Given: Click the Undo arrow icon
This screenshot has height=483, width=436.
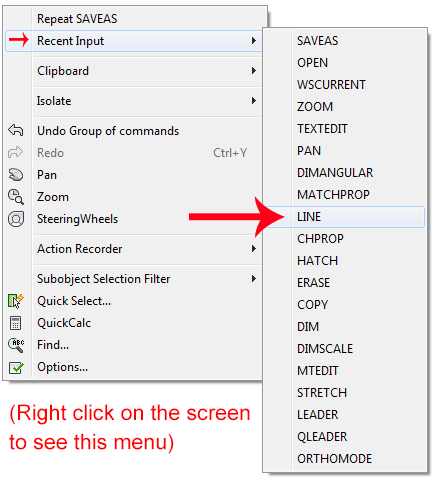Looking at the screenshot, I should point(16,130).
